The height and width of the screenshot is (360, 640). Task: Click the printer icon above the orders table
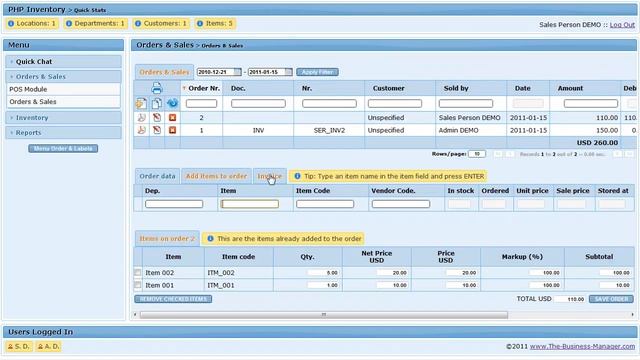(157, 88)
